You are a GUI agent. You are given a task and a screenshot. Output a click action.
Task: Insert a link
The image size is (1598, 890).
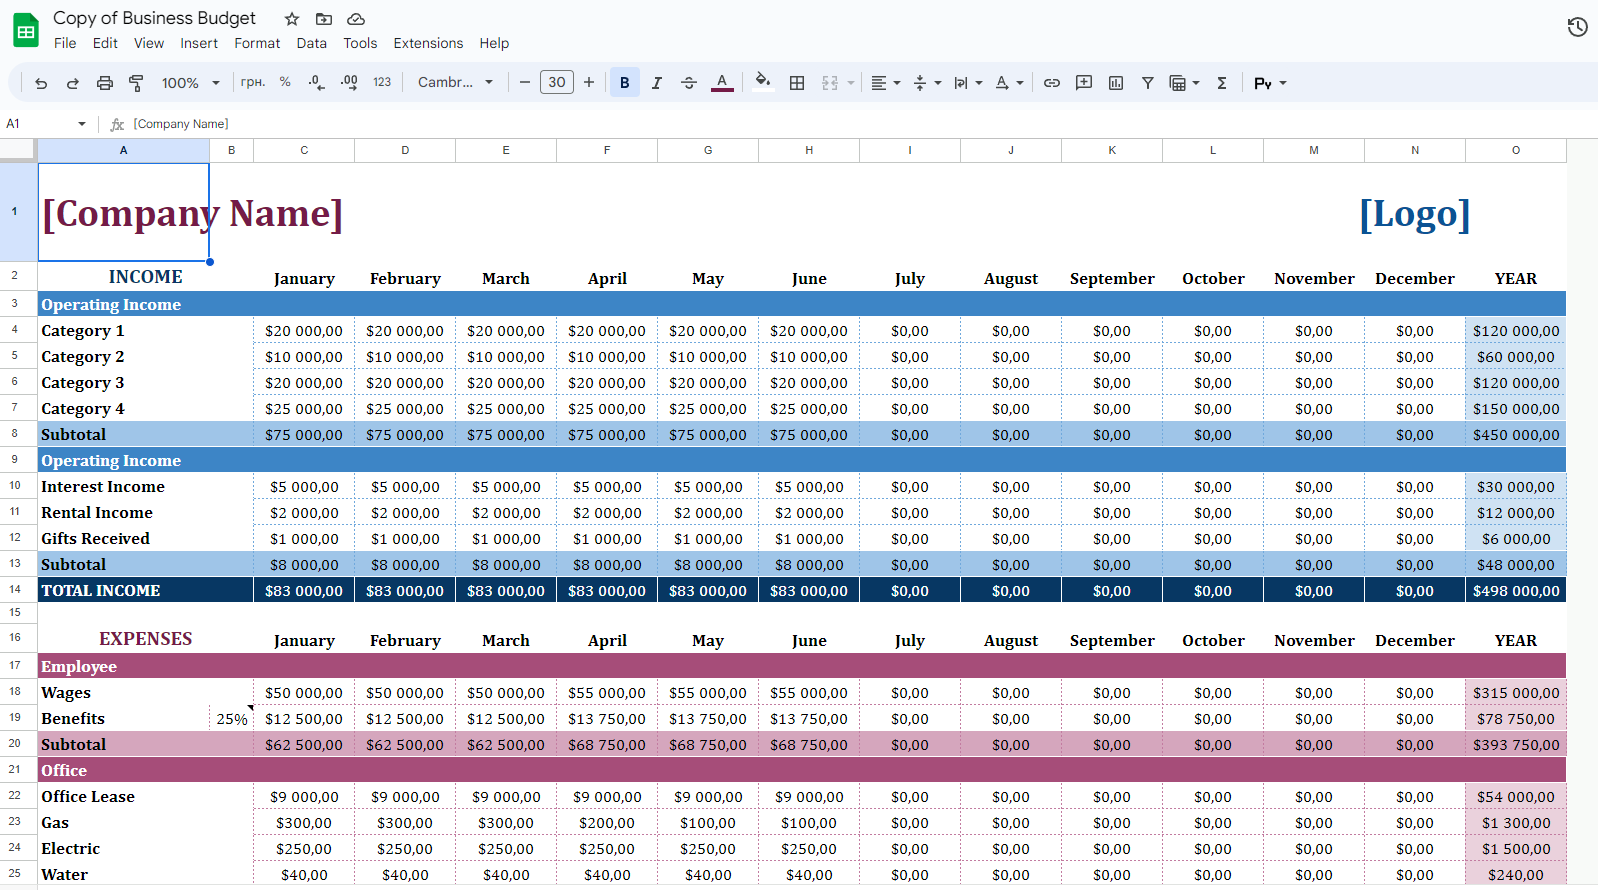(x=1052, y=83)
